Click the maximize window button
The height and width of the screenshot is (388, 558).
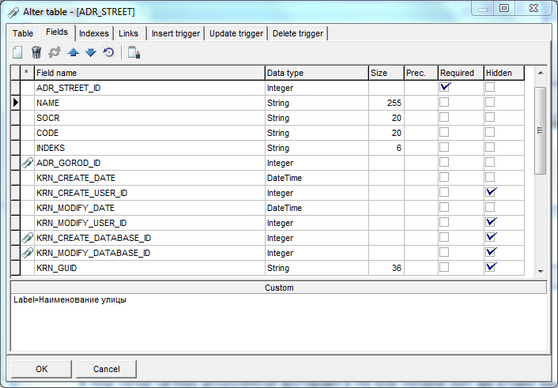point(504,8)
